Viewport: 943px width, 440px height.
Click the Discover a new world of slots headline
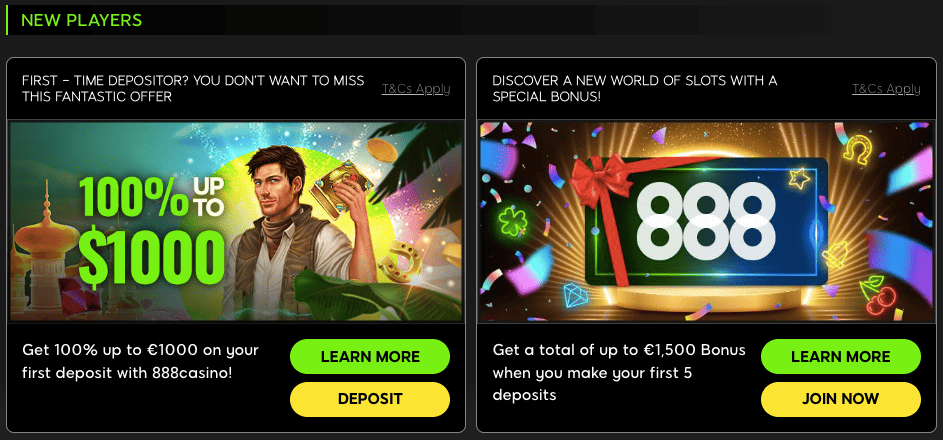point(634,88)
